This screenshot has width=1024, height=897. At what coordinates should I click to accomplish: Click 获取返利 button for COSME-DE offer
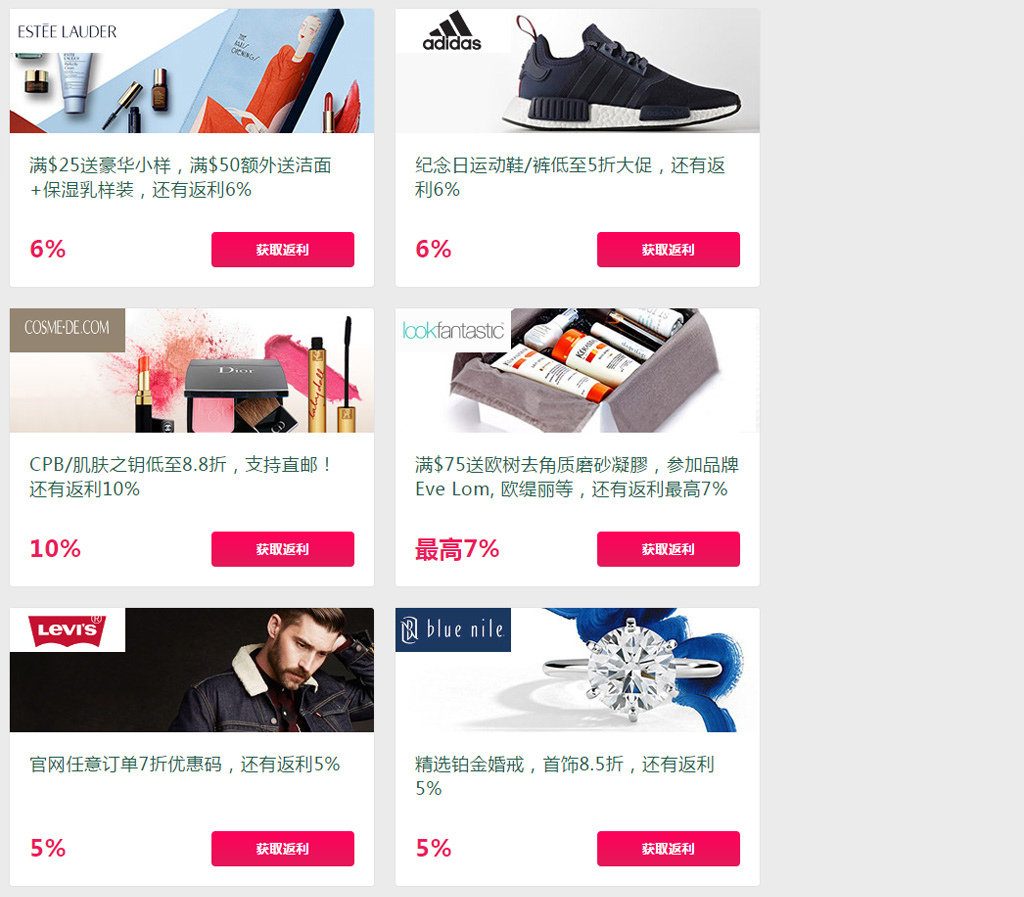[x=283, y=549]
